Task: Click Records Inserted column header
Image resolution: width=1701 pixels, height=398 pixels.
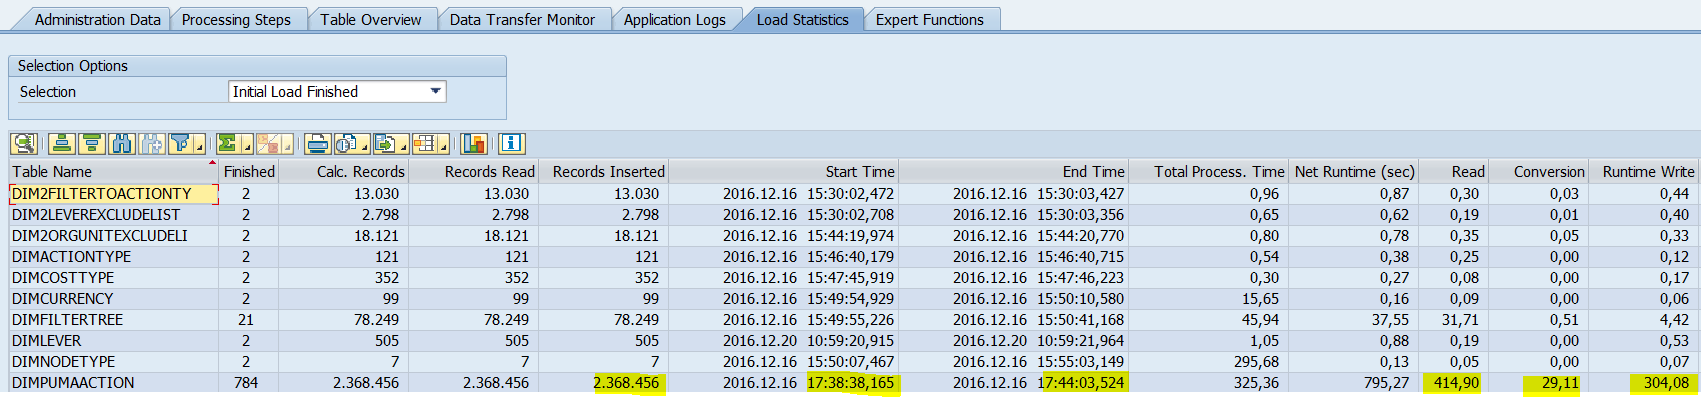Action: point(603,172)
